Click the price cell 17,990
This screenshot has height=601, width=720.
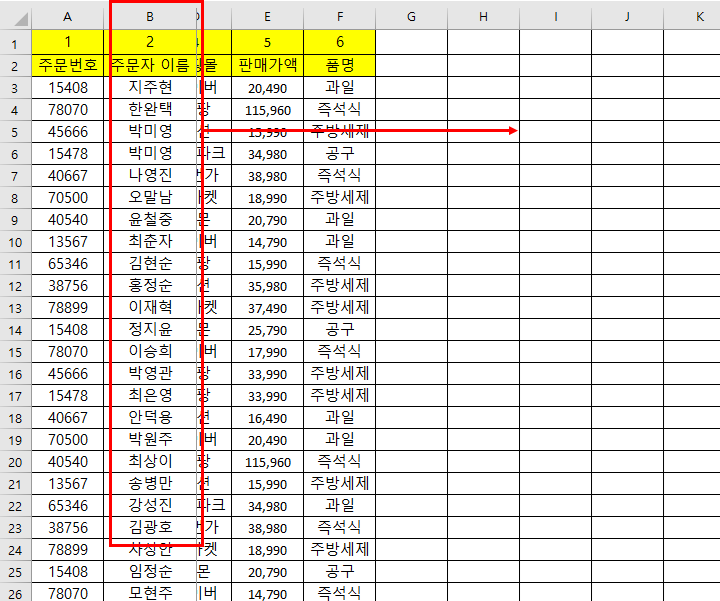click(x=267, y=352)
